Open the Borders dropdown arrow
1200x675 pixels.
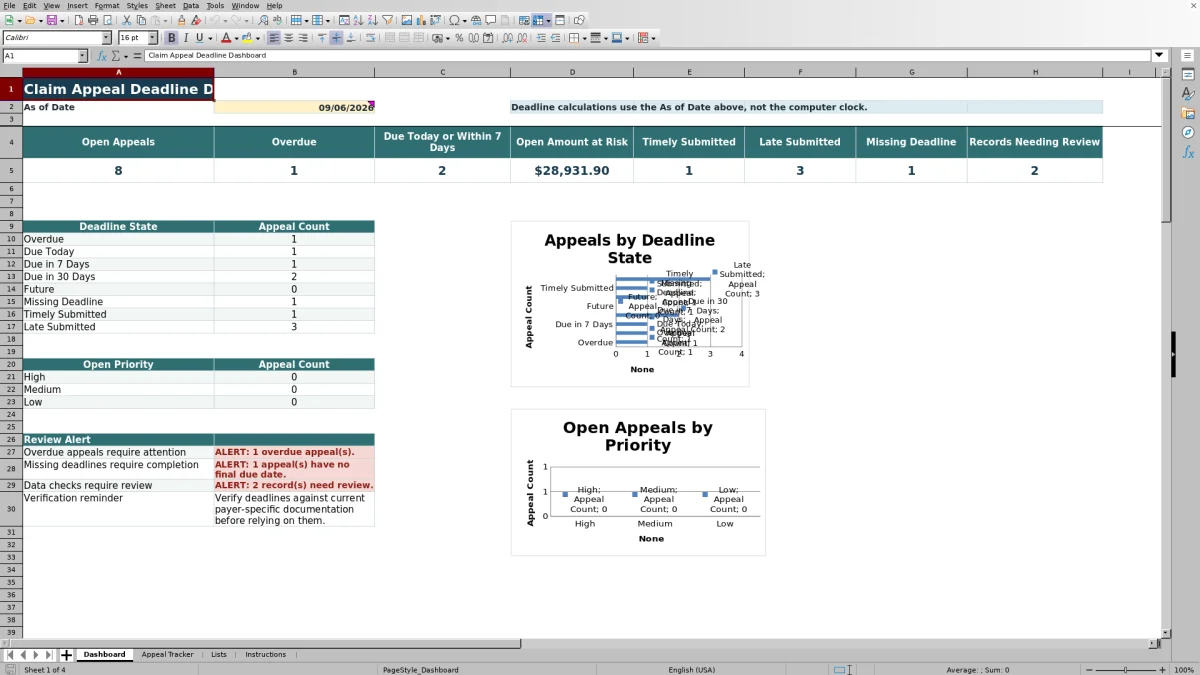pyautogui.click(x=584, y=38)
